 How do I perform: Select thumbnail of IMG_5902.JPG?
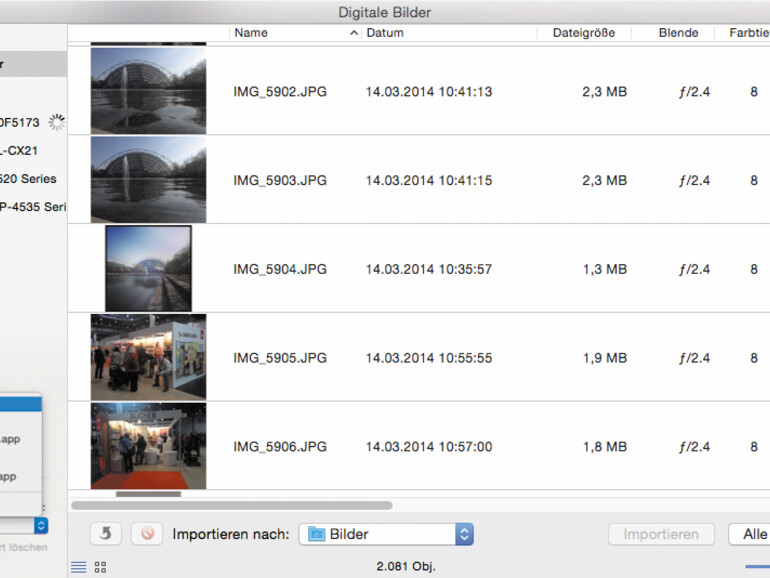click(x=148, y=90)
